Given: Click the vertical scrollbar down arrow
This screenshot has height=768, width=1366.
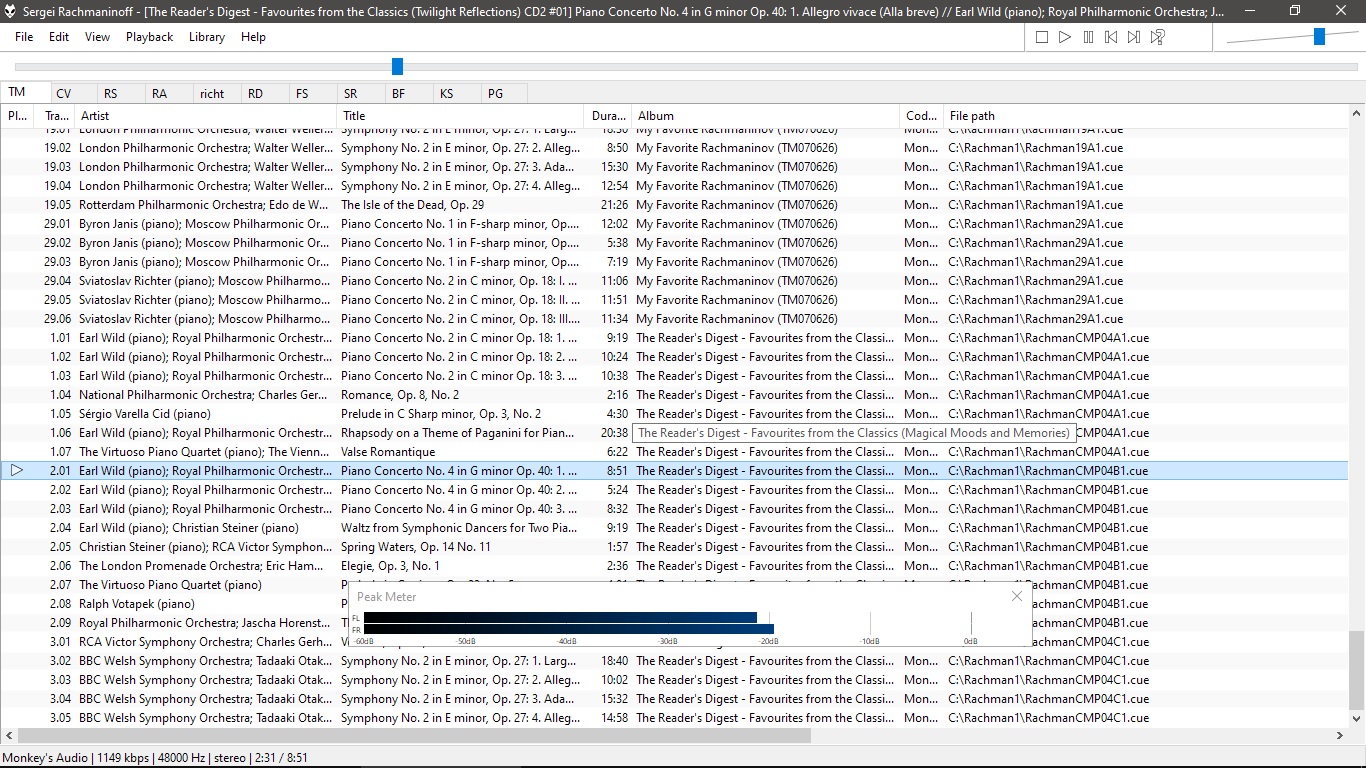Looking at the screenshot, I should pyautogui.click(x=1357, y=718).
